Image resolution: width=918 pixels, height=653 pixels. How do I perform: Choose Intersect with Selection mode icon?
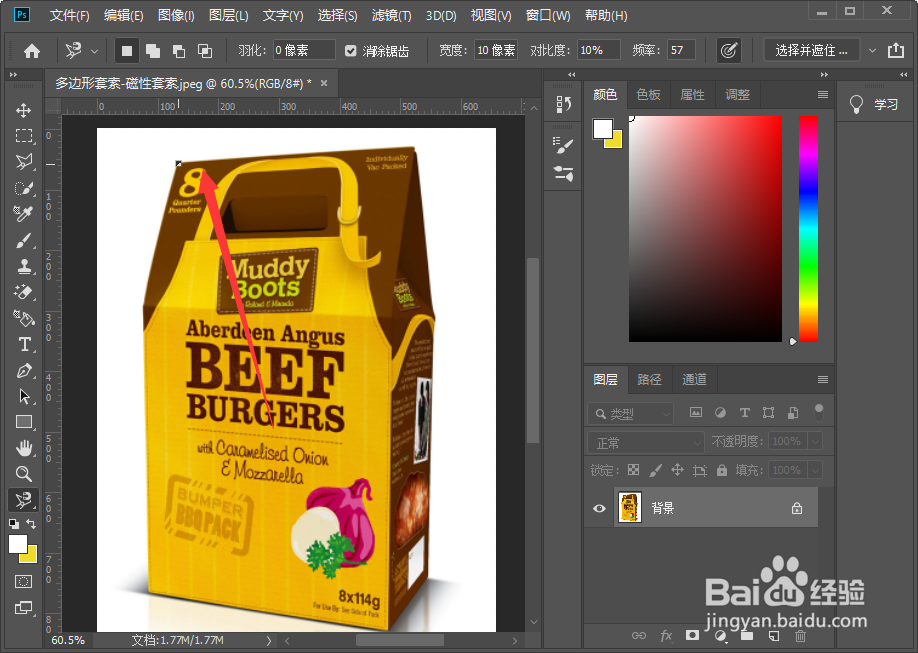click(x=204, y=51)
